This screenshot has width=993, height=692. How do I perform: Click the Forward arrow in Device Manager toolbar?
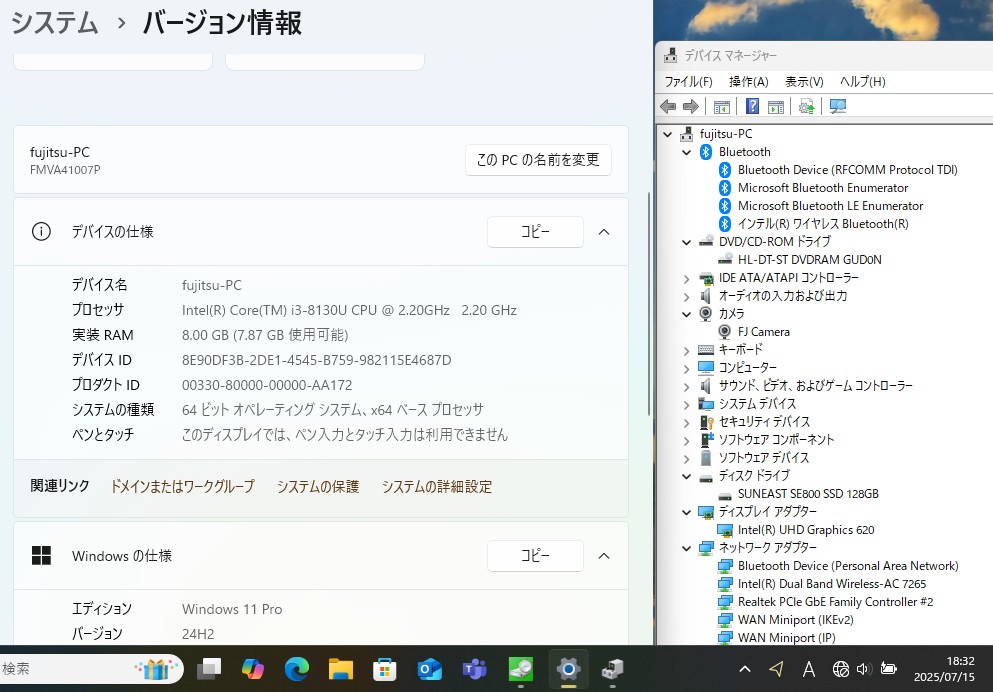click(691, 106)
